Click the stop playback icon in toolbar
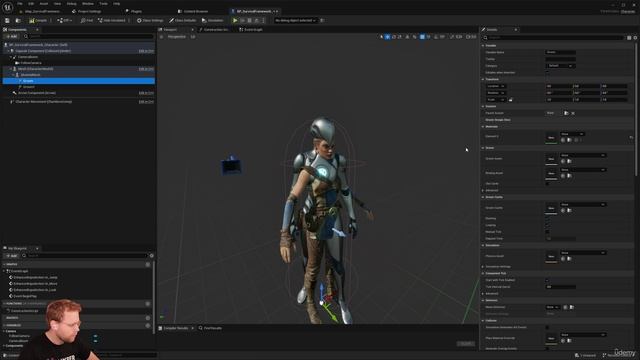 pyautogui.click(x=249, y=20)
